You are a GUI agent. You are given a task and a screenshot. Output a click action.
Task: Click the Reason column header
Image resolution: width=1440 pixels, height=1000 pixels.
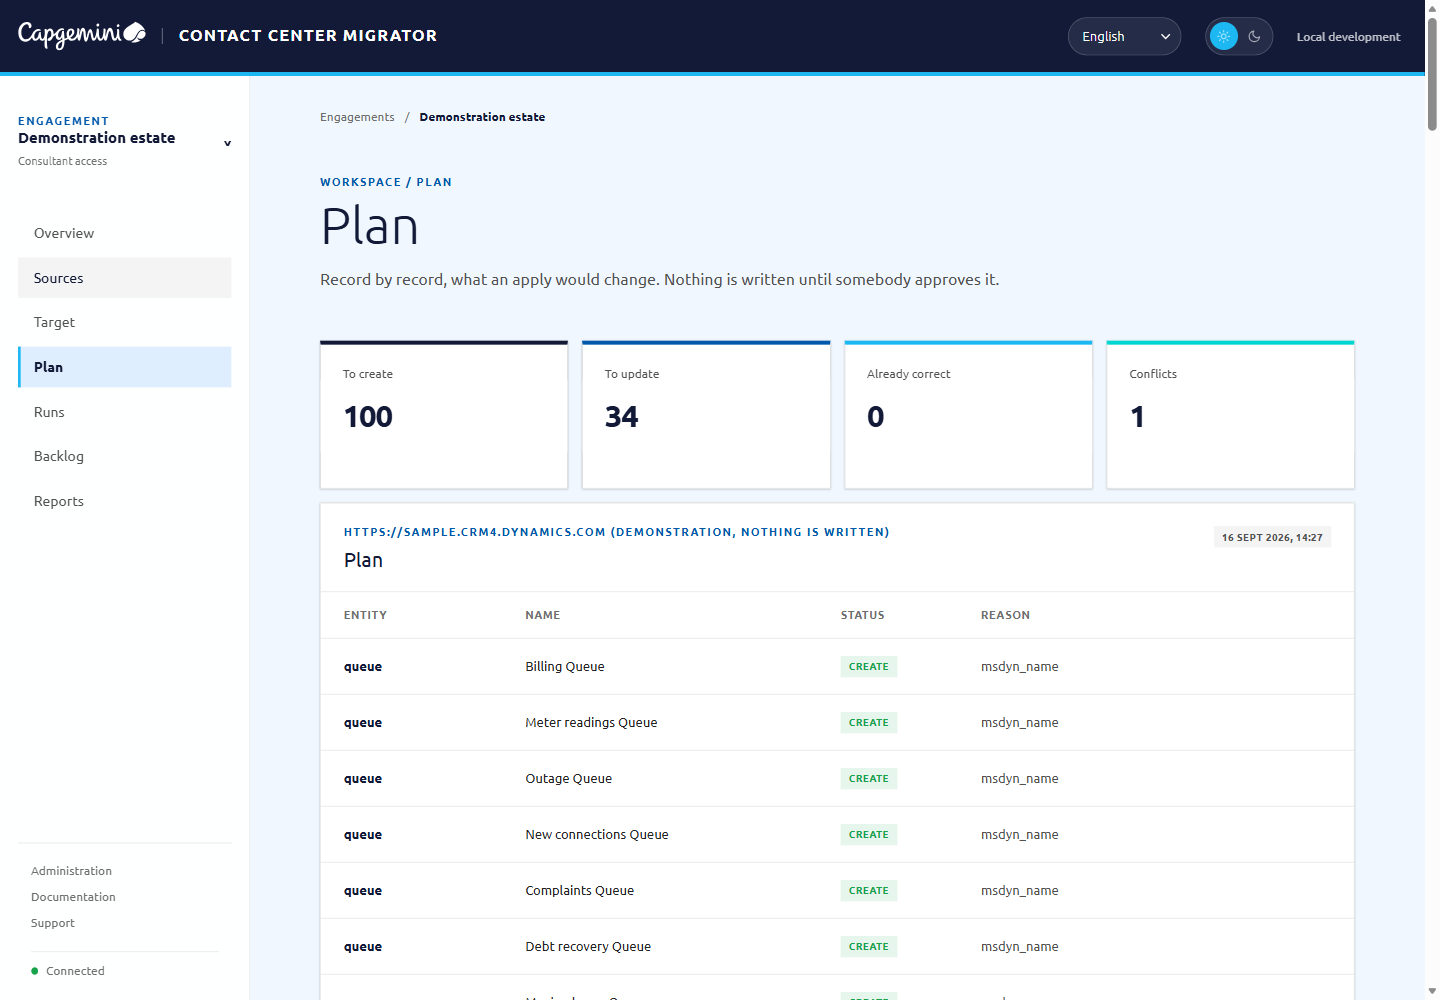pyautogui.click(x=1005, y=615)
